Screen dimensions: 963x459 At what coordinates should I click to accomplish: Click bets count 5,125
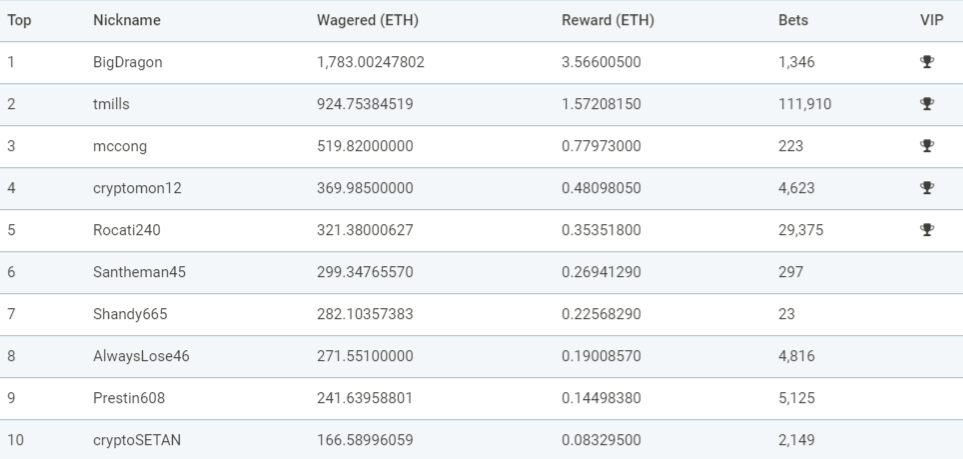tap(797, 398)
